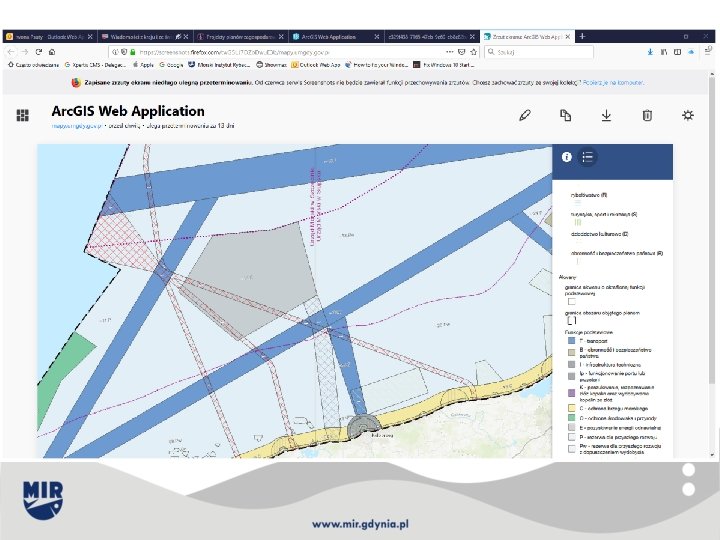720x540 pixels.
Task: Click the Pocket save icon in address bar
Action: click(462, 52)
